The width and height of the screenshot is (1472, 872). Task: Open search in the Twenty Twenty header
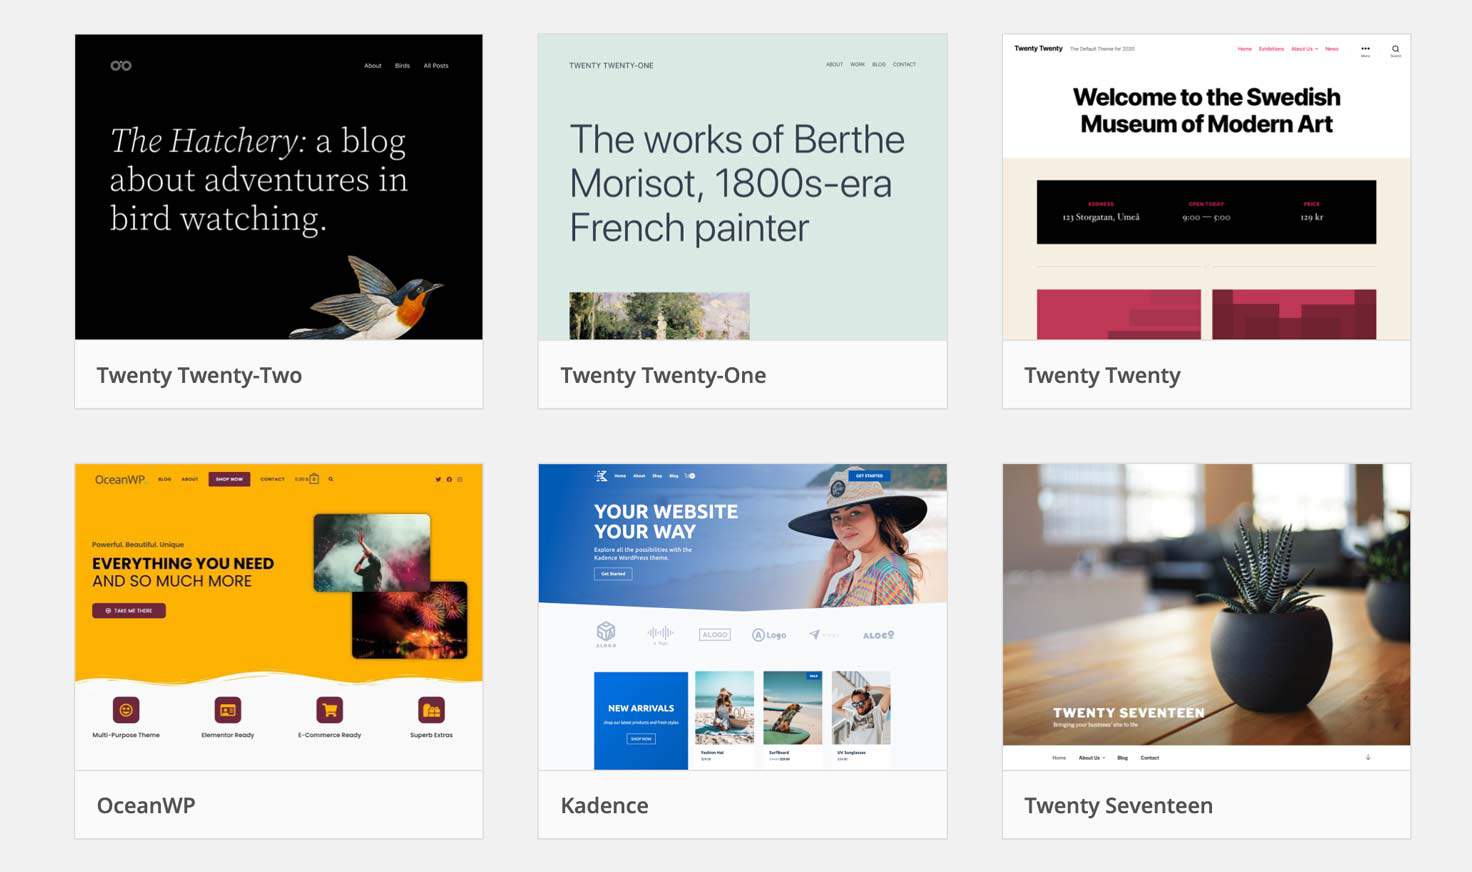pos(1396,48)
